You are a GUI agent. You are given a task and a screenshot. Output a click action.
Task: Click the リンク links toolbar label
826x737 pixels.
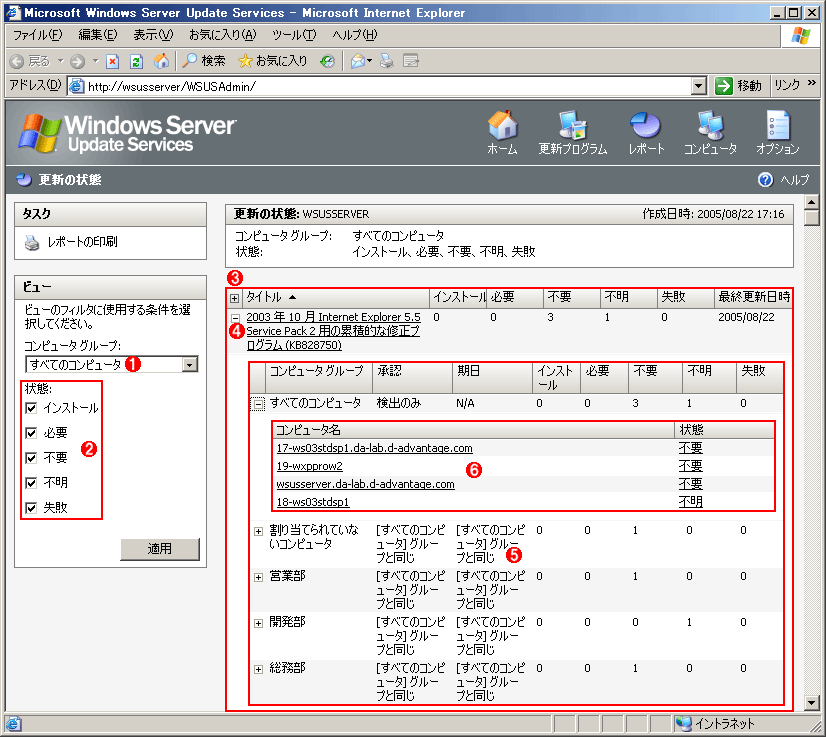coord(787,85)
